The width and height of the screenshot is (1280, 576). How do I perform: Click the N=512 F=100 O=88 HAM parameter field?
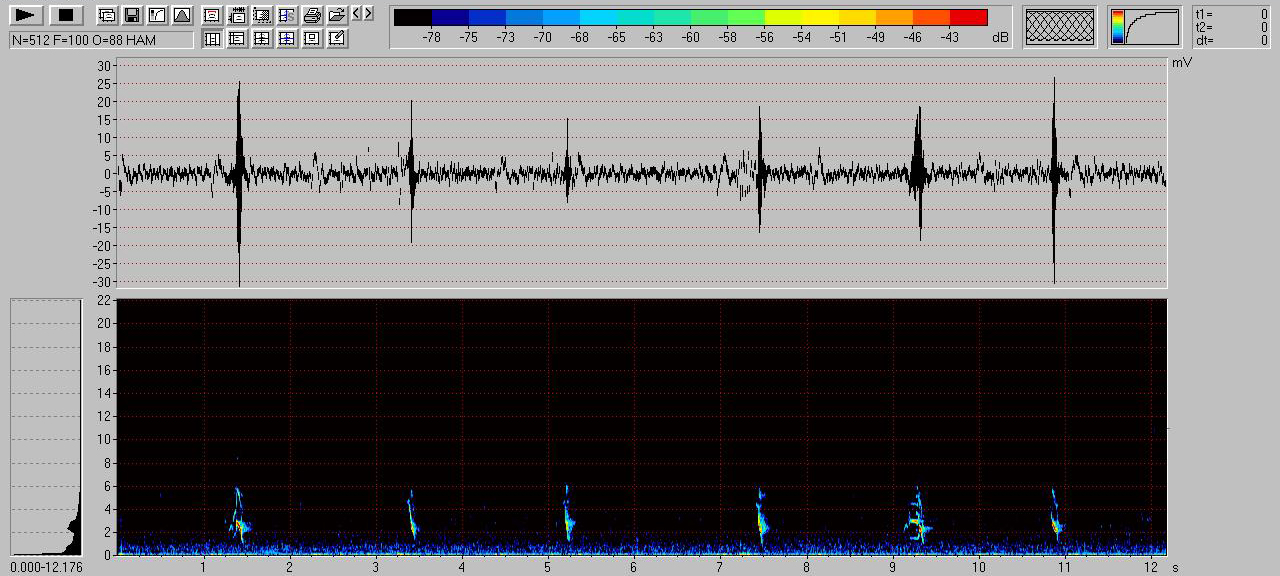(x=101, y=40)
